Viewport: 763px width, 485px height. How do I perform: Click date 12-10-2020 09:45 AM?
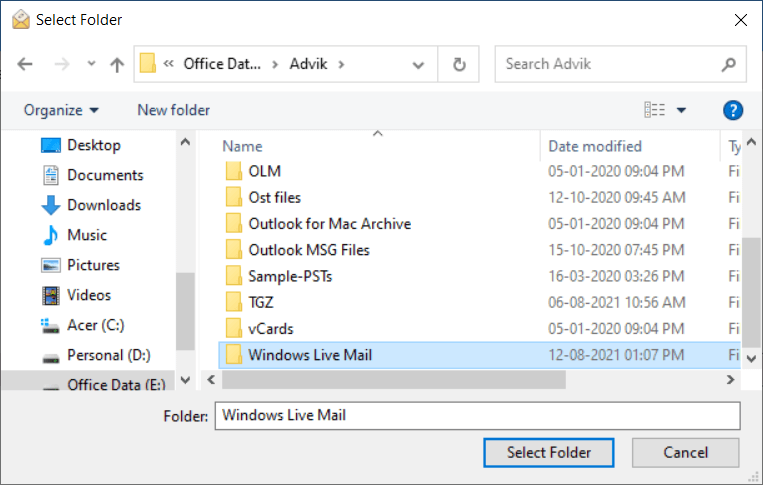point(617,198)
